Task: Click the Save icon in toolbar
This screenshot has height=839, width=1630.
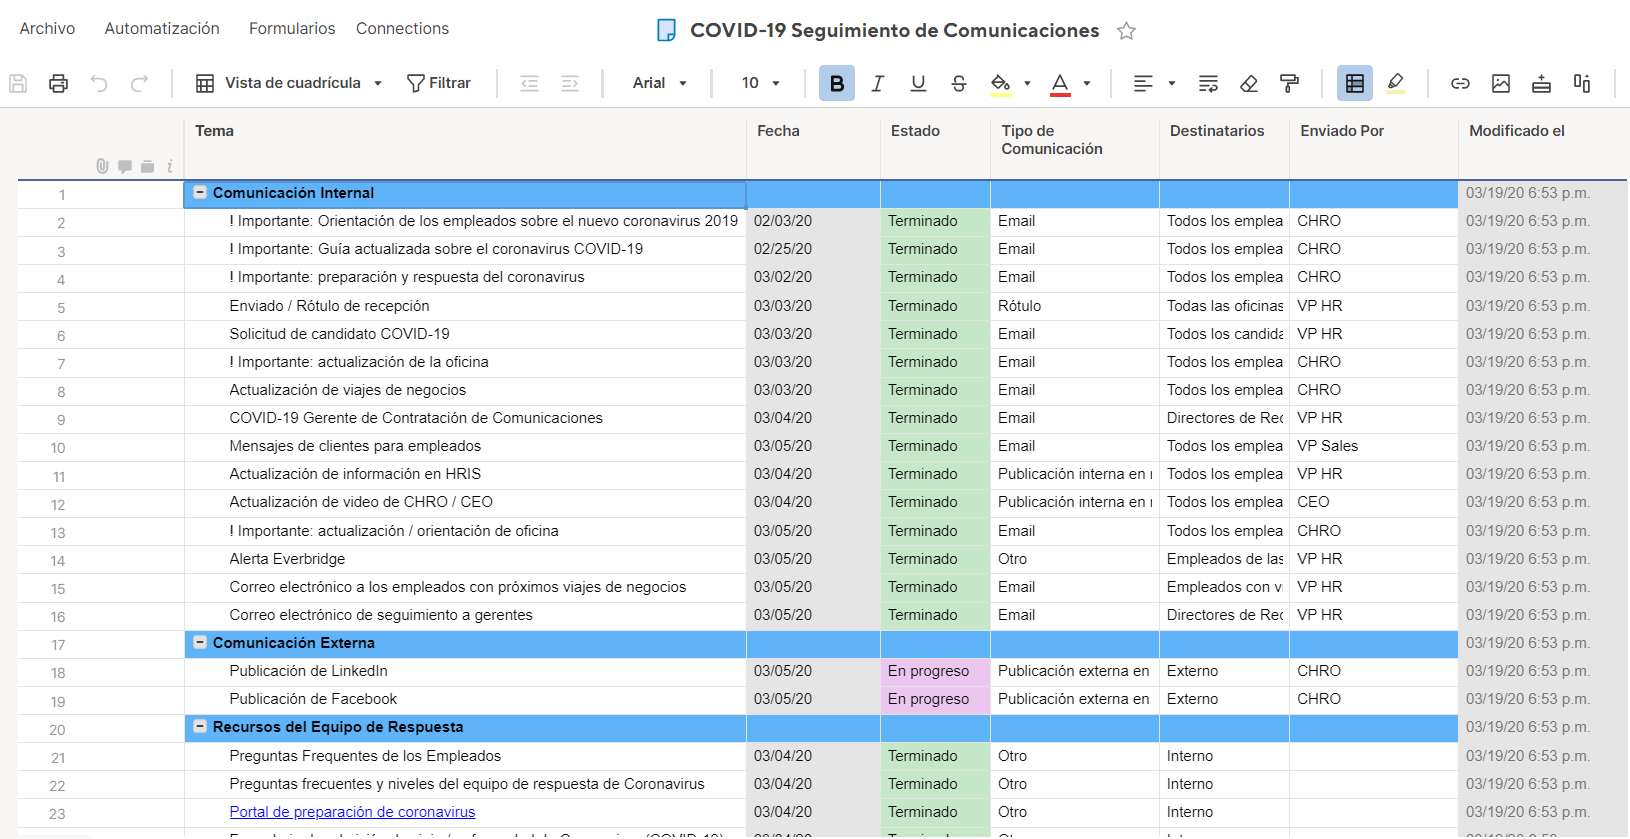Action: [x=18, y=83]
